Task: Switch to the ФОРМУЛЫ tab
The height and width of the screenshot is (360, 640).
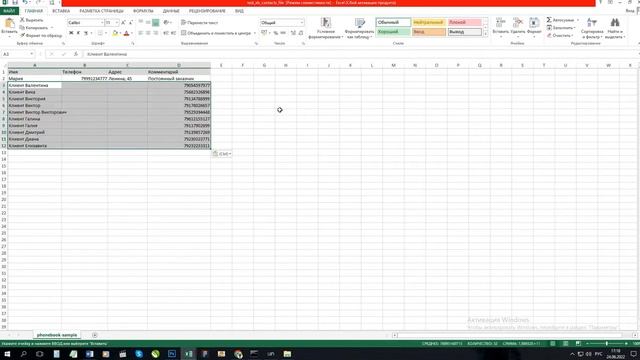Action: pyautogui.click(x=143, y=11)
